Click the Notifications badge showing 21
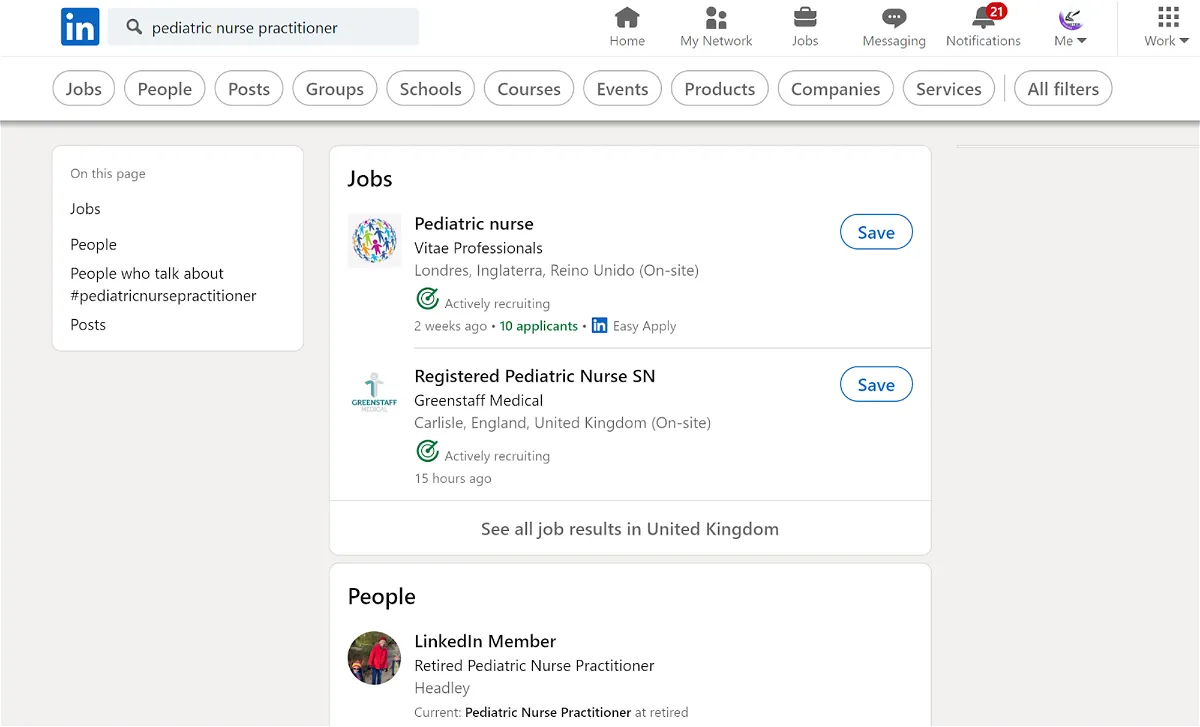Viewport: 1200px width, 727px height. click(996, 11)
